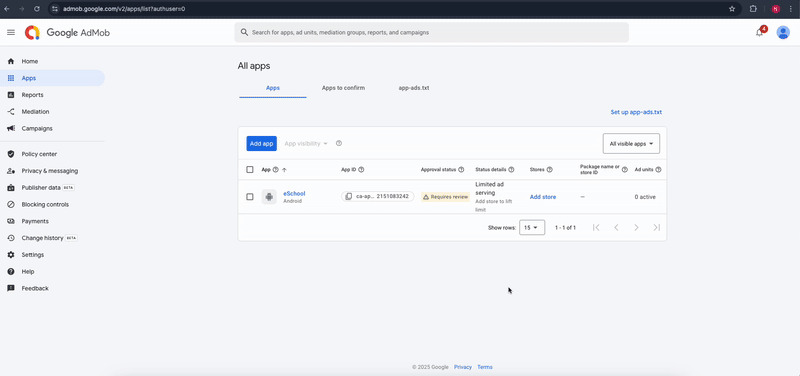Switch to the Apps to confirm tab

[x=343, y=88]
